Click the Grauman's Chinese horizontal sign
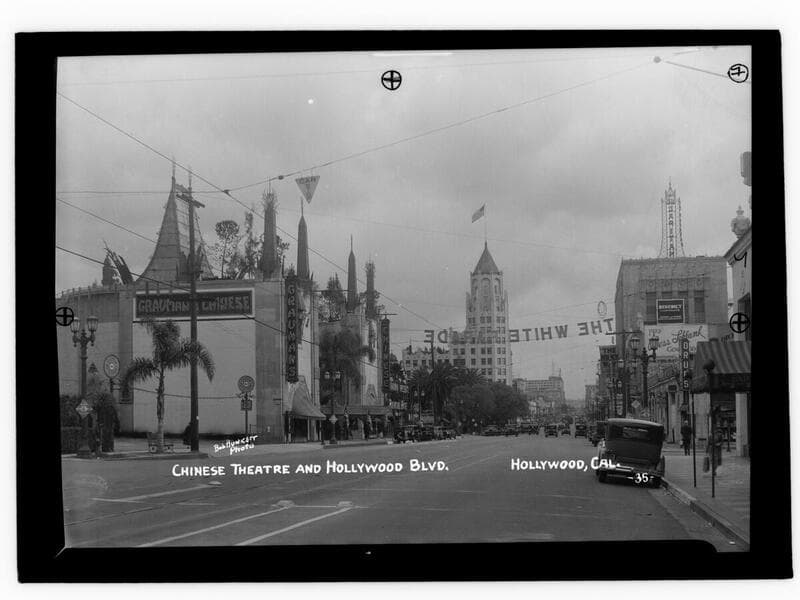 (194, 304)
